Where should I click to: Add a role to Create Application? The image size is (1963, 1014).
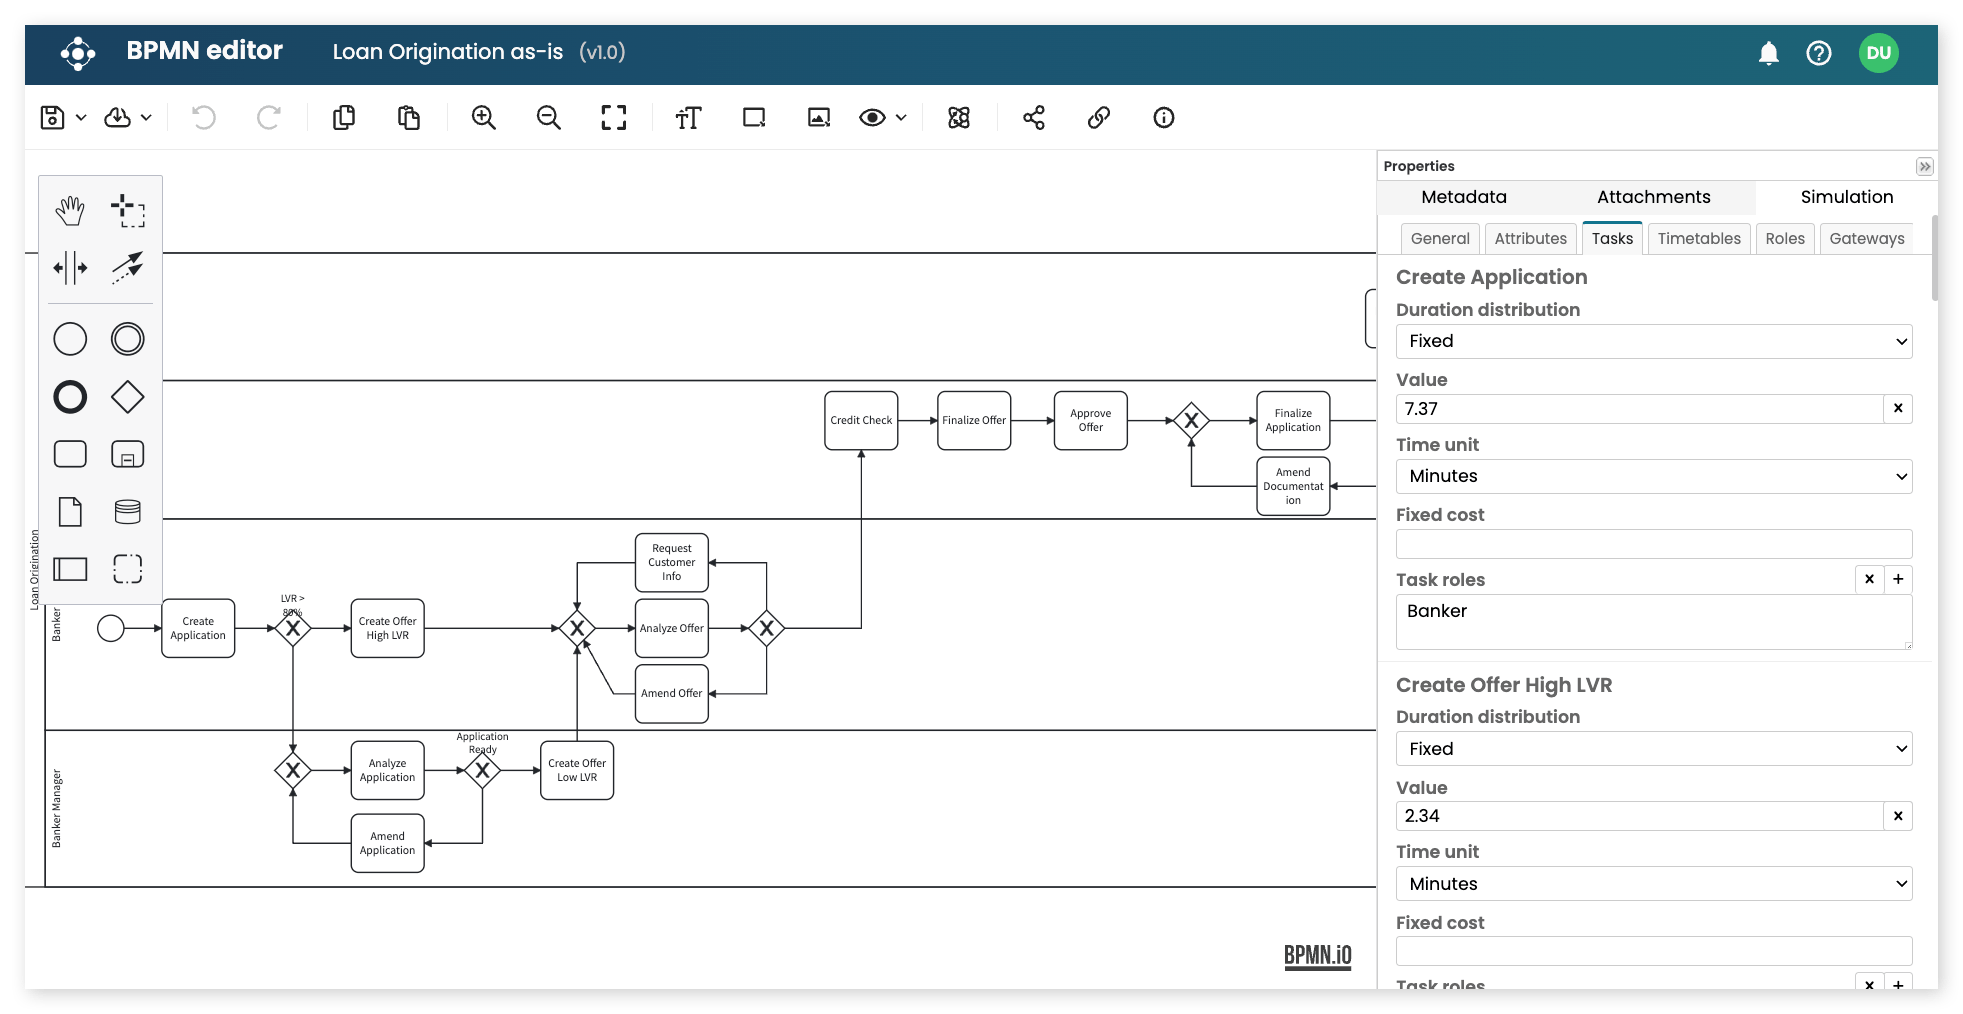tap(1898, 579)
